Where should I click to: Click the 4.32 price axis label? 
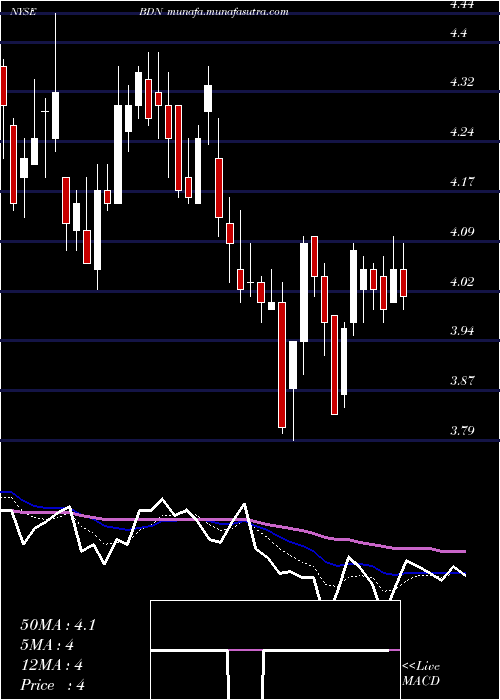coord(462,82)
